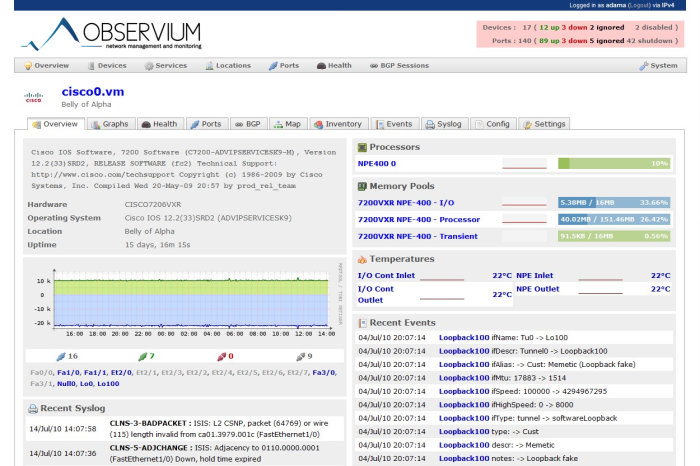Switch to the Config tab
The image size is (700, 466).
click(x=493, y=124)
